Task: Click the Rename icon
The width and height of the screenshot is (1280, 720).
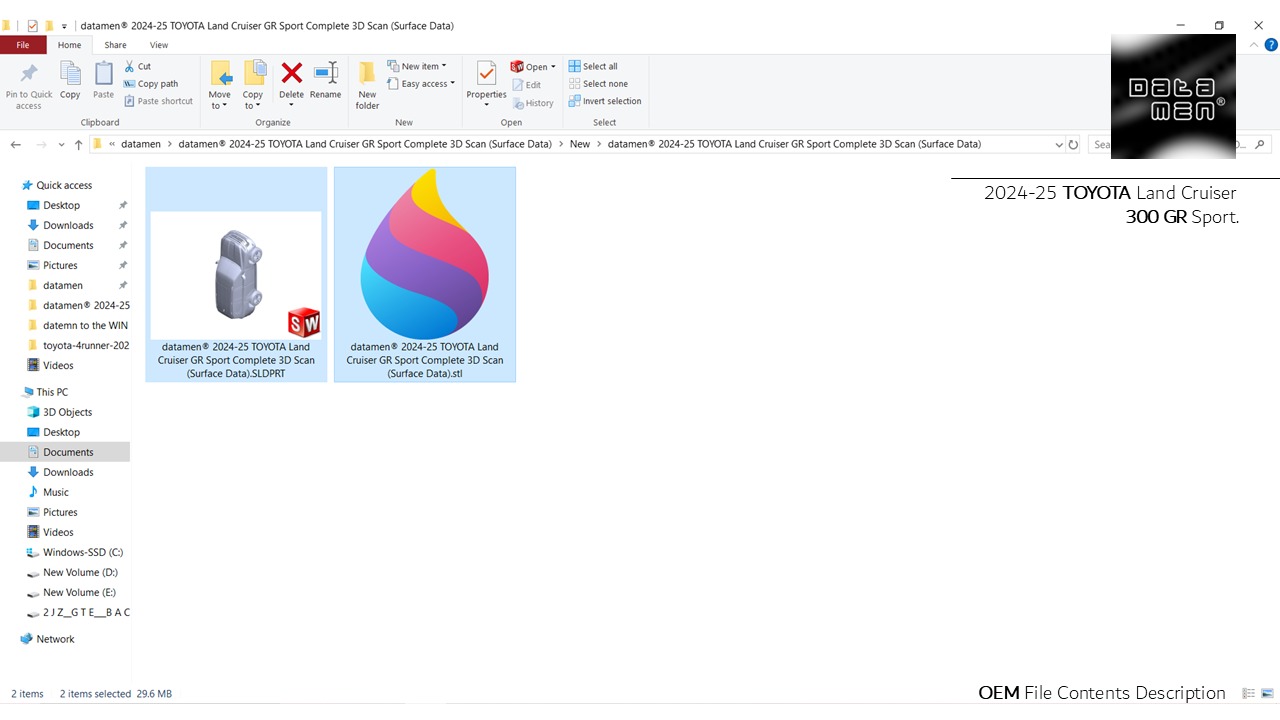Action: pos(325,73)
